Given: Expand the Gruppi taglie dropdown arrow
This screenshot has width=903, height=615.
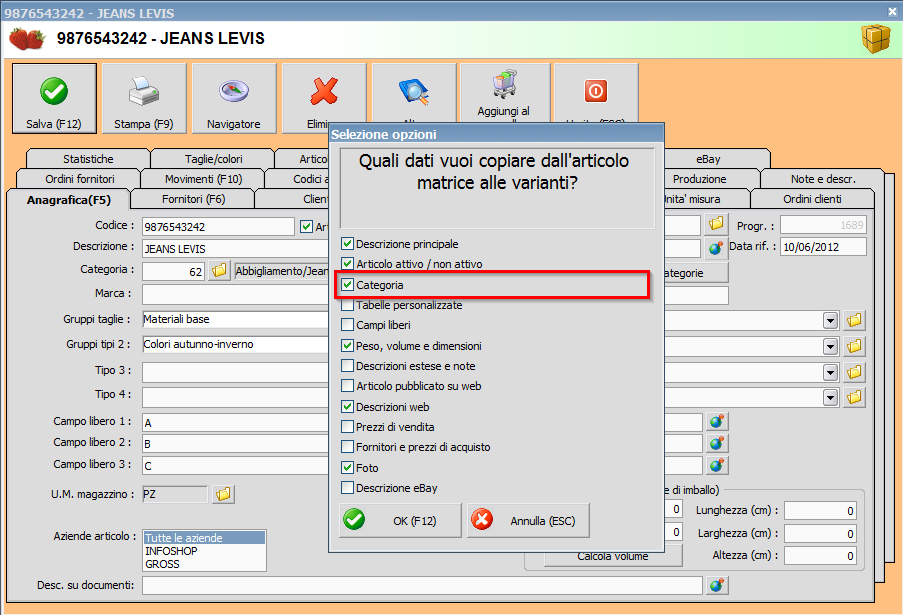Looking at the screenshot, I should tap(830, 321).
